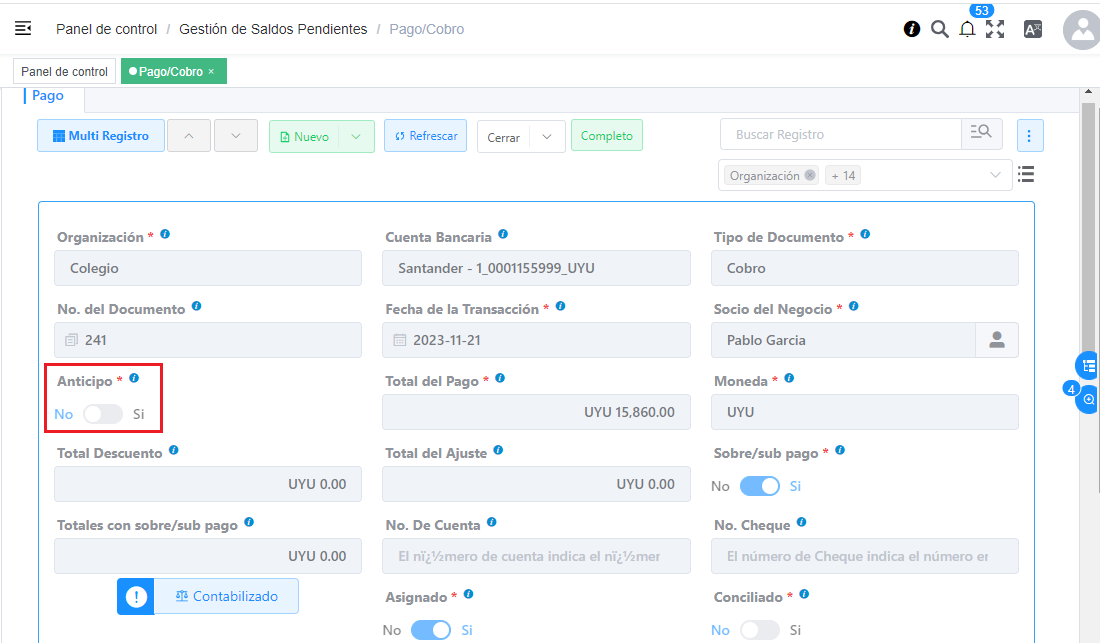
Task: Select the Pago tab
Action: pos(48,96)
